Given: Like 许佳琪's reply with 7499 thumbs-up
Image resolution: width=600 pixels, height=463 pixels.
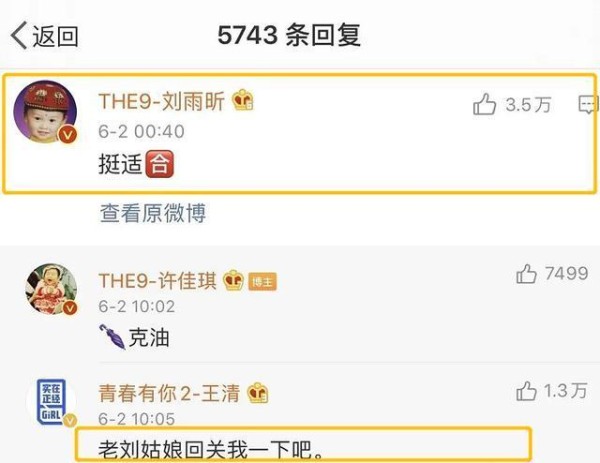Looking at the screenshot, I should (x=526, y=274).
